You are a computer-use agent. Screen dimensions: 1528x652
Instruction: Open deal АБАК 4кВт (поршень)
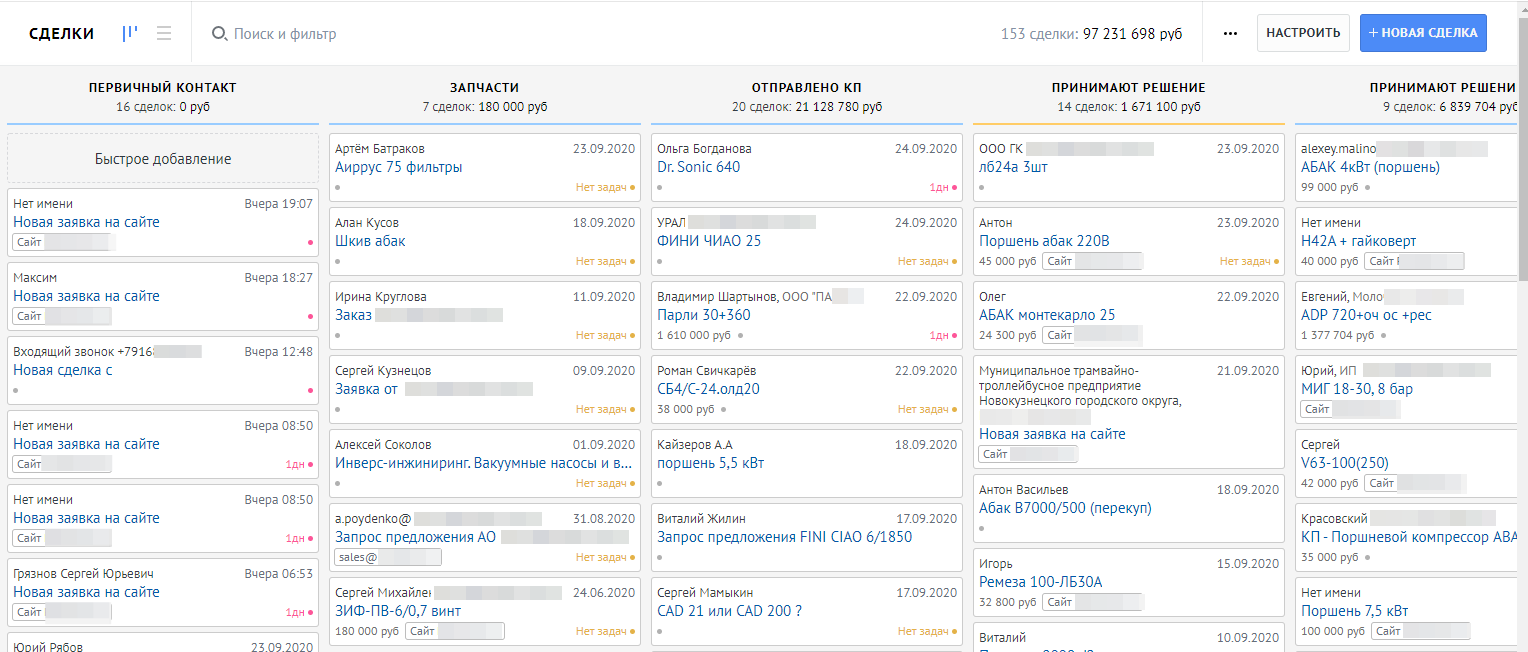point(1370,167)
